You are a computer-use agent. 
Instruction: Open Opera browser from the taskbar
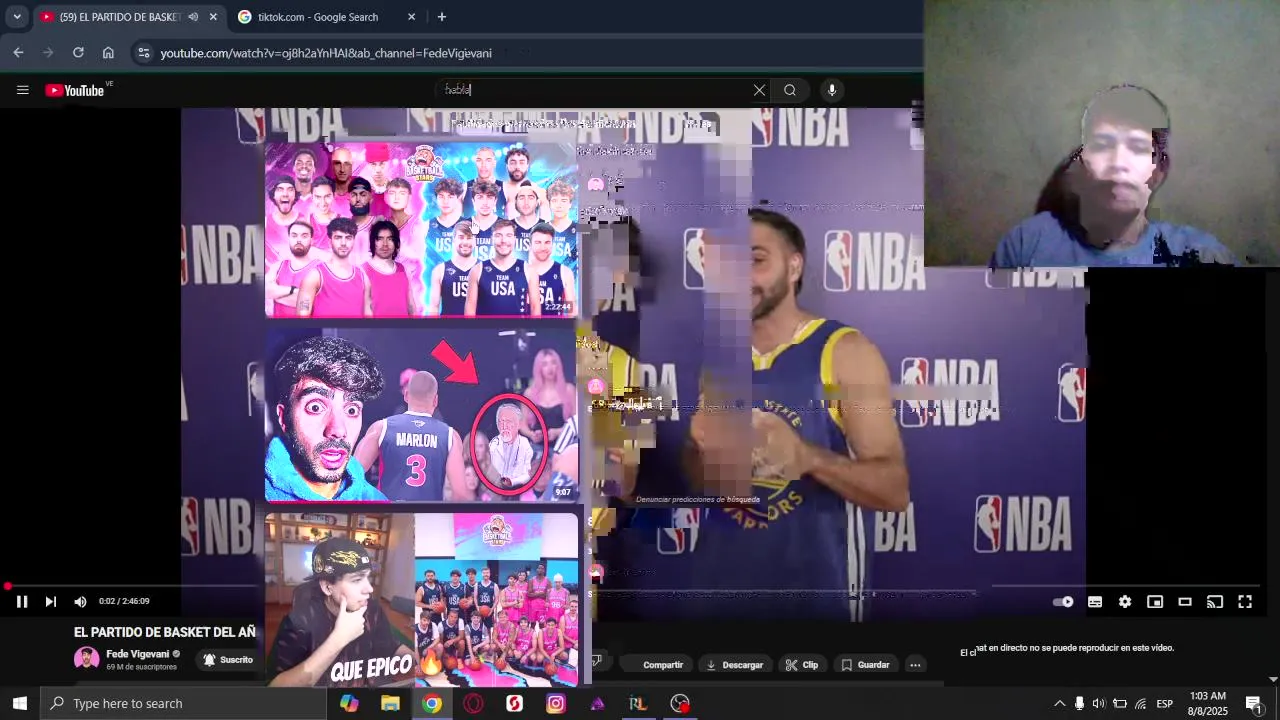pyautogui.click(x=473, y=703)
